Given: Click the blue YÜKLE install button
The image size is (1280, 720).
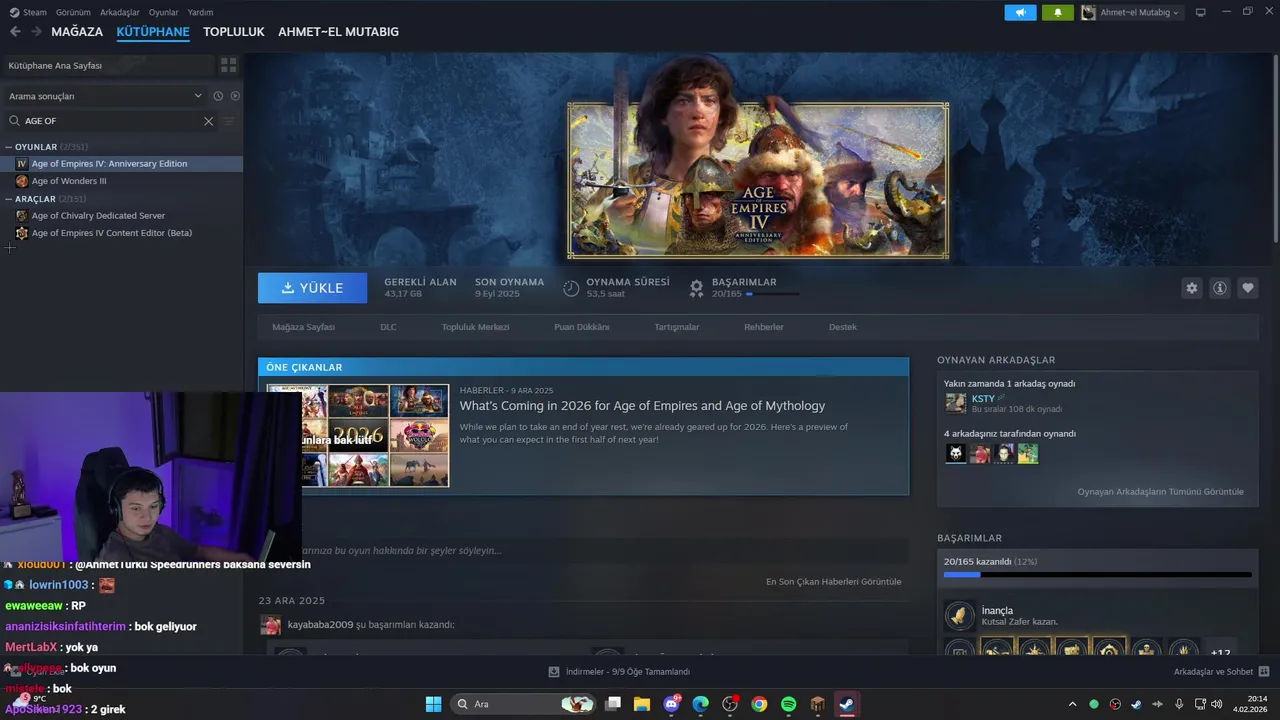Looking at the screenshot, I should tap(312, 288).
